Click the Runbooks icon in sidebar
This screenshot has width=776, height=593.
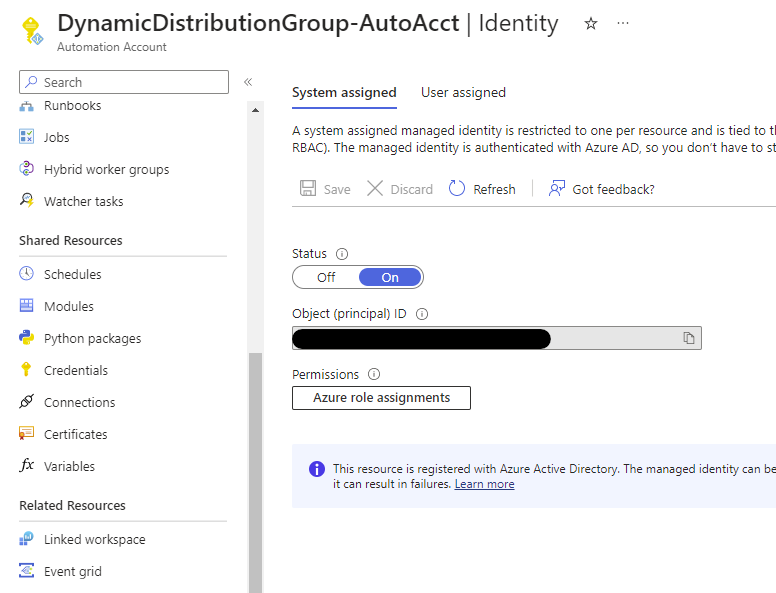click(27, 106)
